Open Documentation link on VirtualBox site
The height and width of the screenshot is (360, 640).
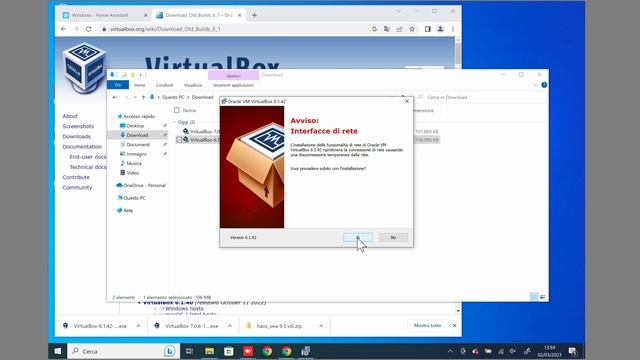82,147
